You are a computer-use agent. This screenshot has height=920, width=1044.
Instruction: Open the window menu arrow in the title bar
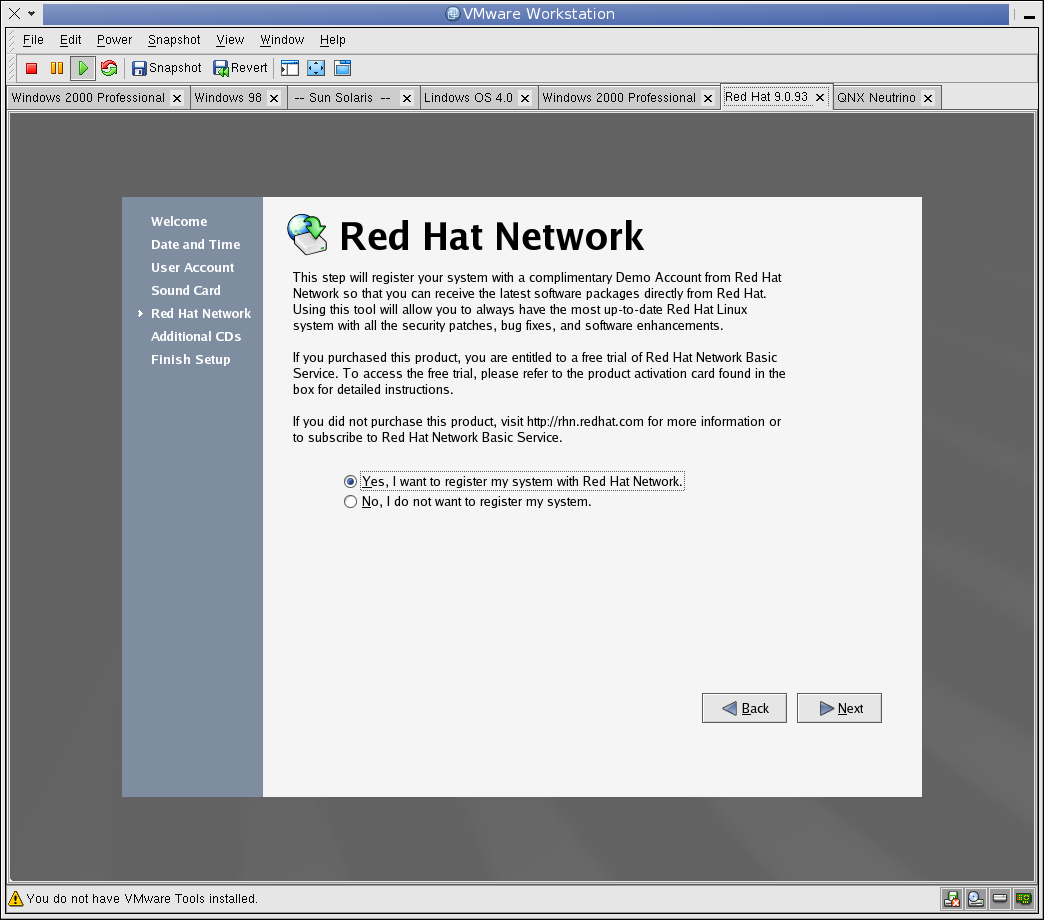click(31, 13)
